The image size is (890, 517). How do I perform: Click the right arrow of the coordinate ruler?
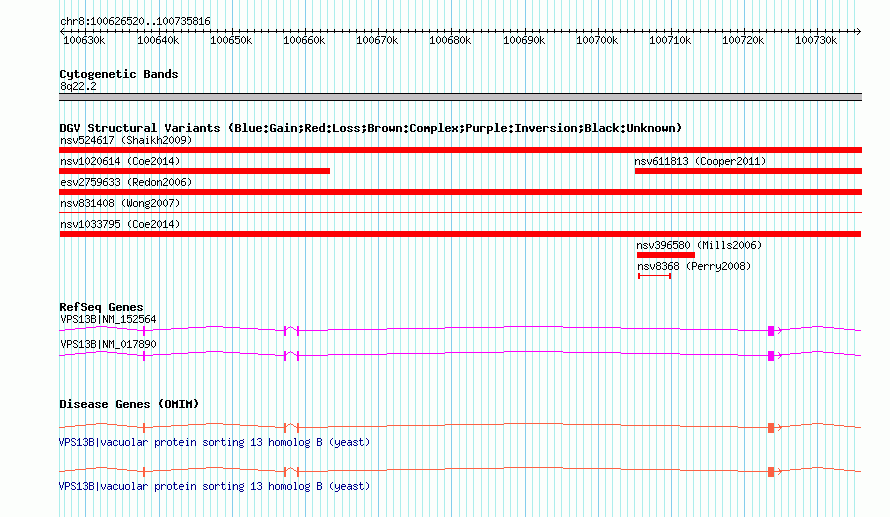tap(859, 32)
